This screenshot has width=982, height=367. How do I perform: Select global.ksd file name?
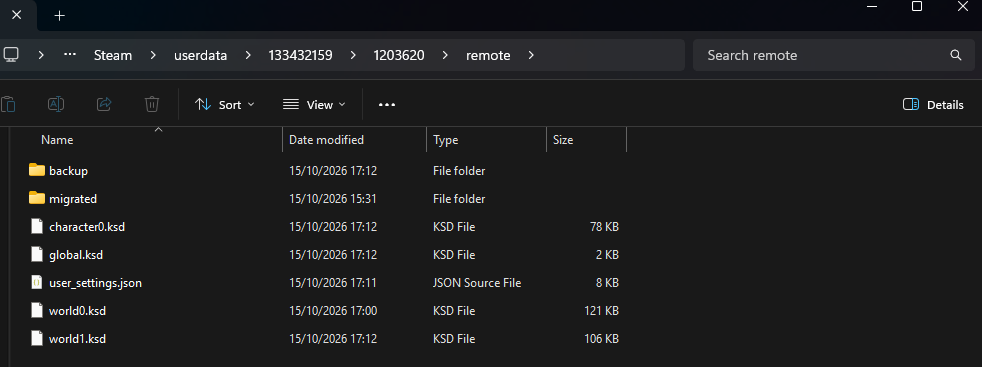pos(76,255)
